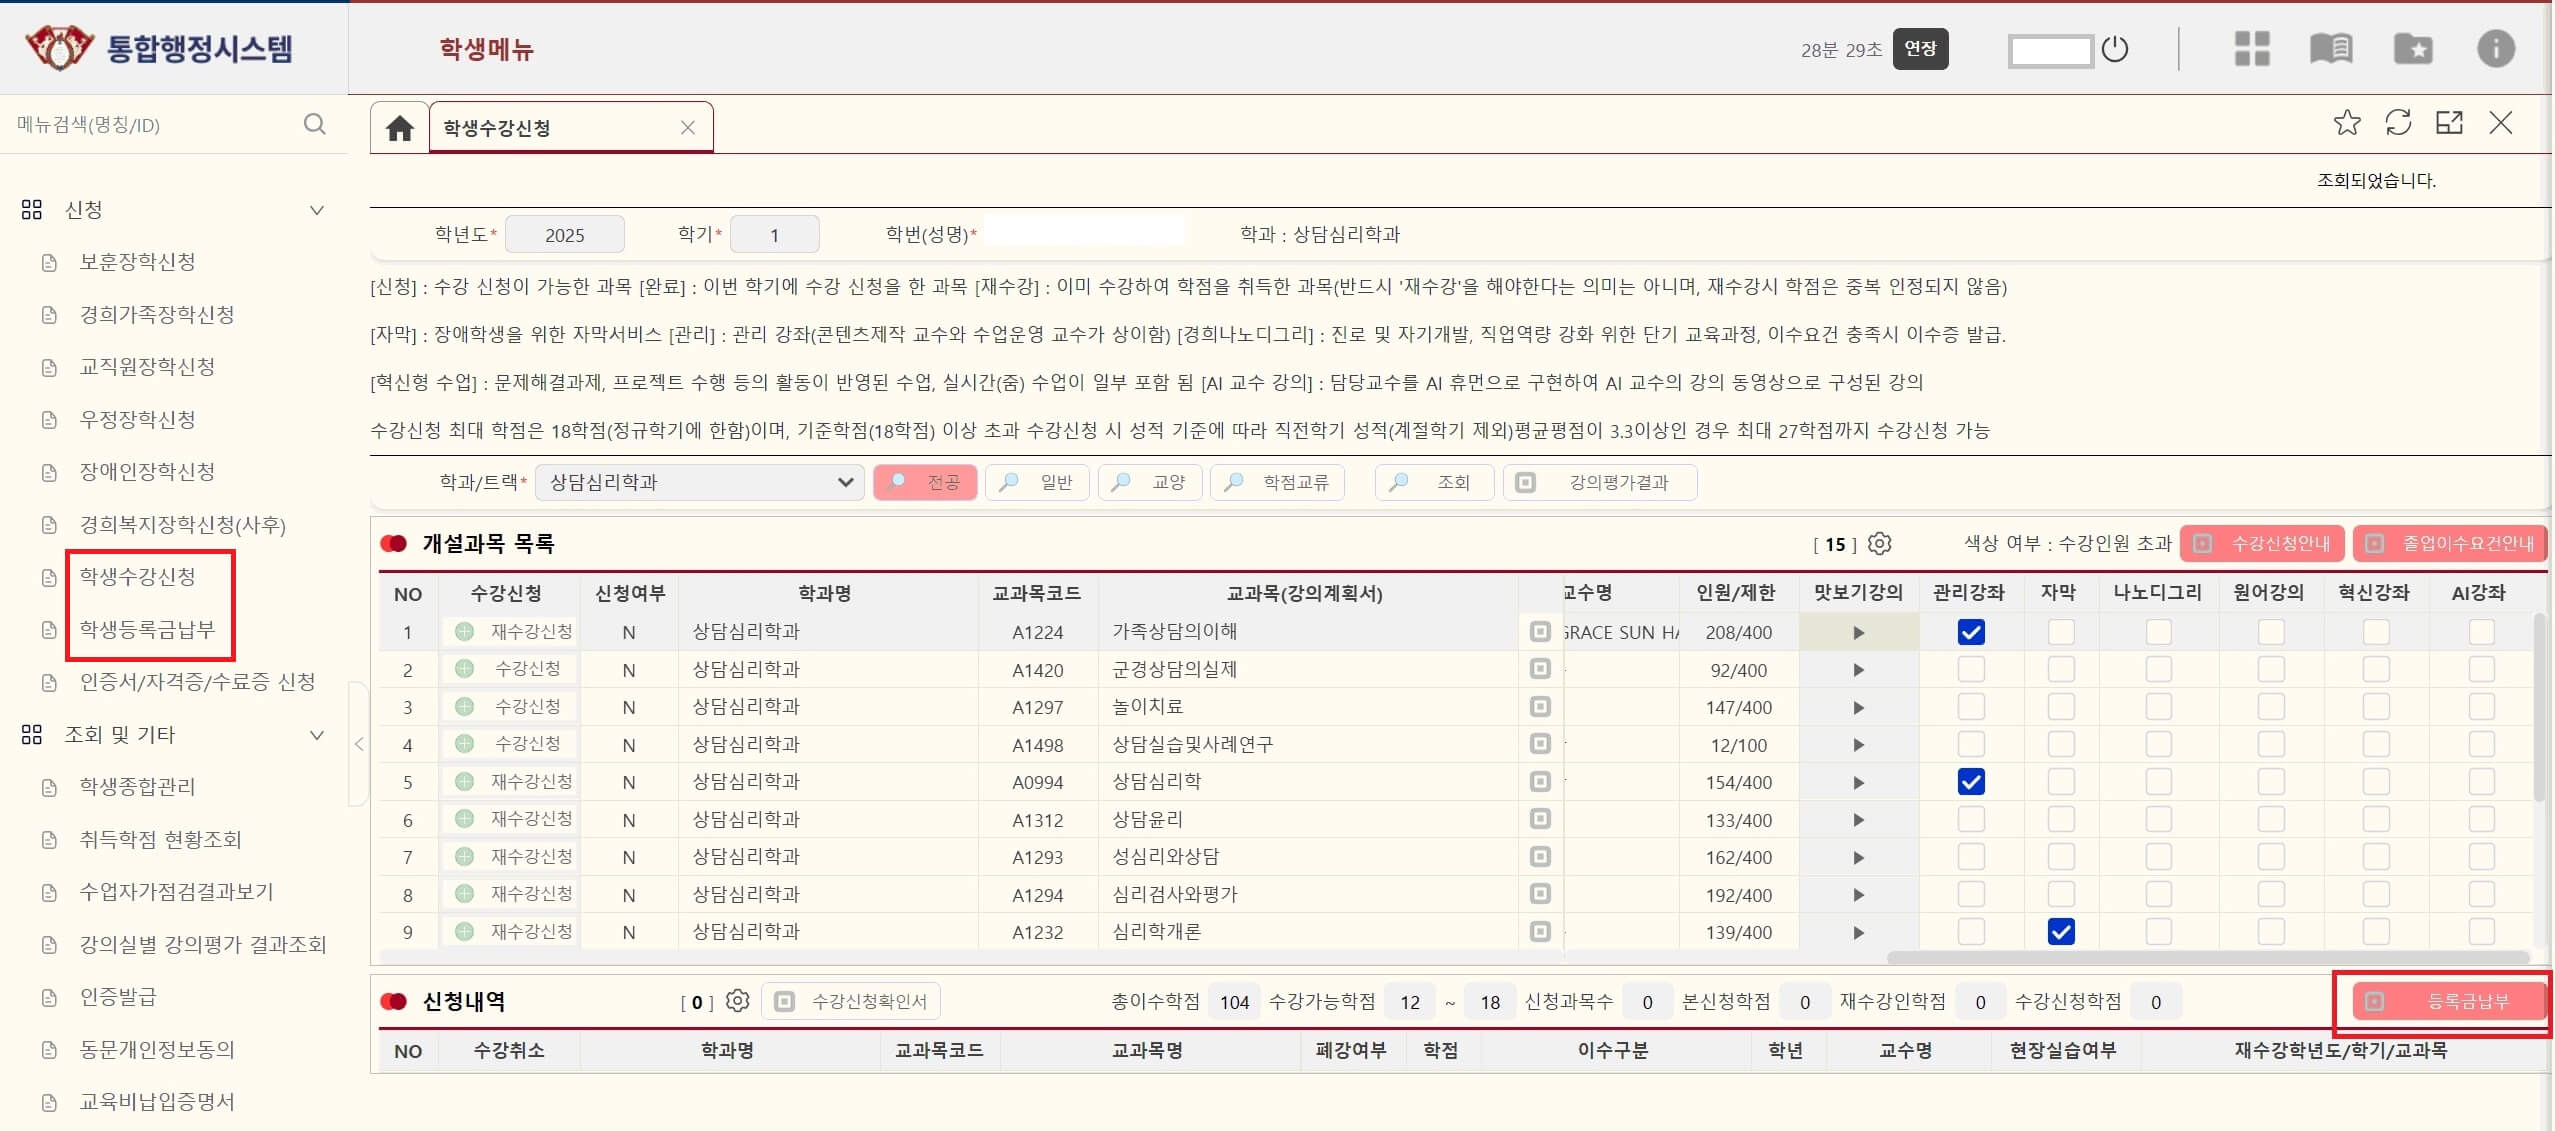Viewport: 2555px width, 1131px height.
Task: Open 수강신청확인서 button
Action: 851,1001
